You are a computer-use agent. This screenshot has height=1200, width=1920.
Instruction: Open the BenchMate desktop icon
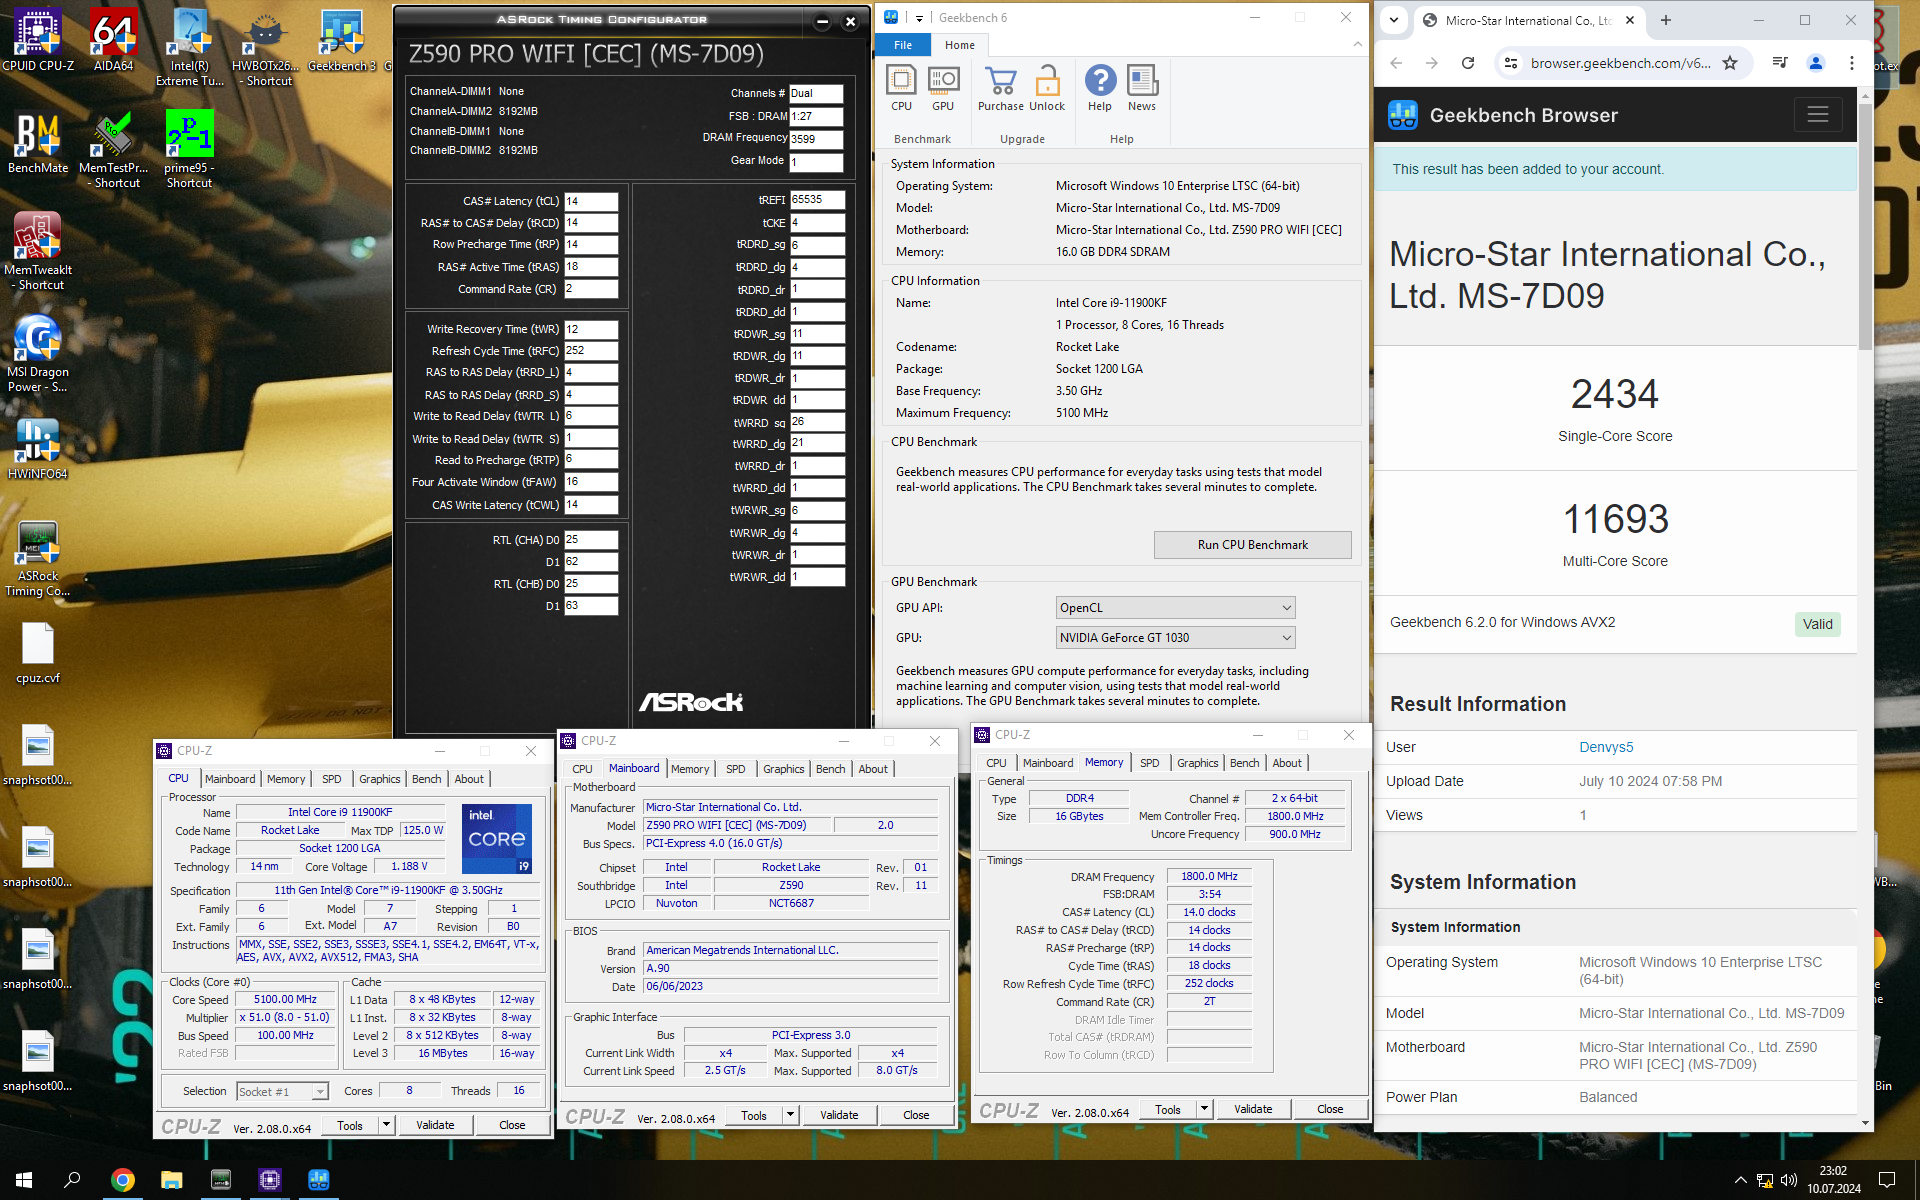click(x=38, y=142)
